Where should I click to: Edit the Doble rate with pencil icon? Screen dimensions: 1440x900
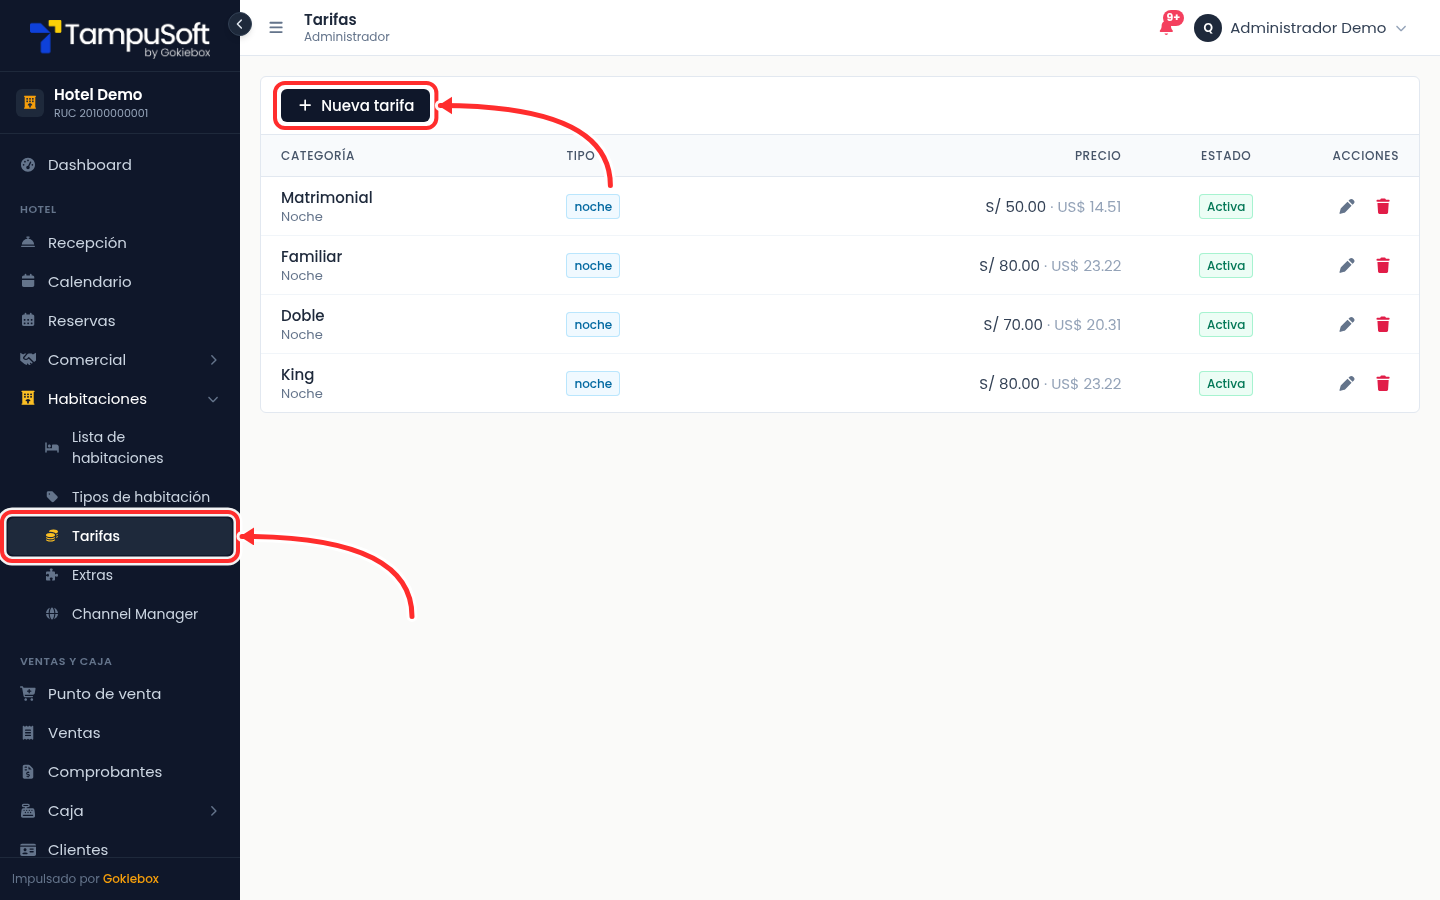coord(1347,324)
